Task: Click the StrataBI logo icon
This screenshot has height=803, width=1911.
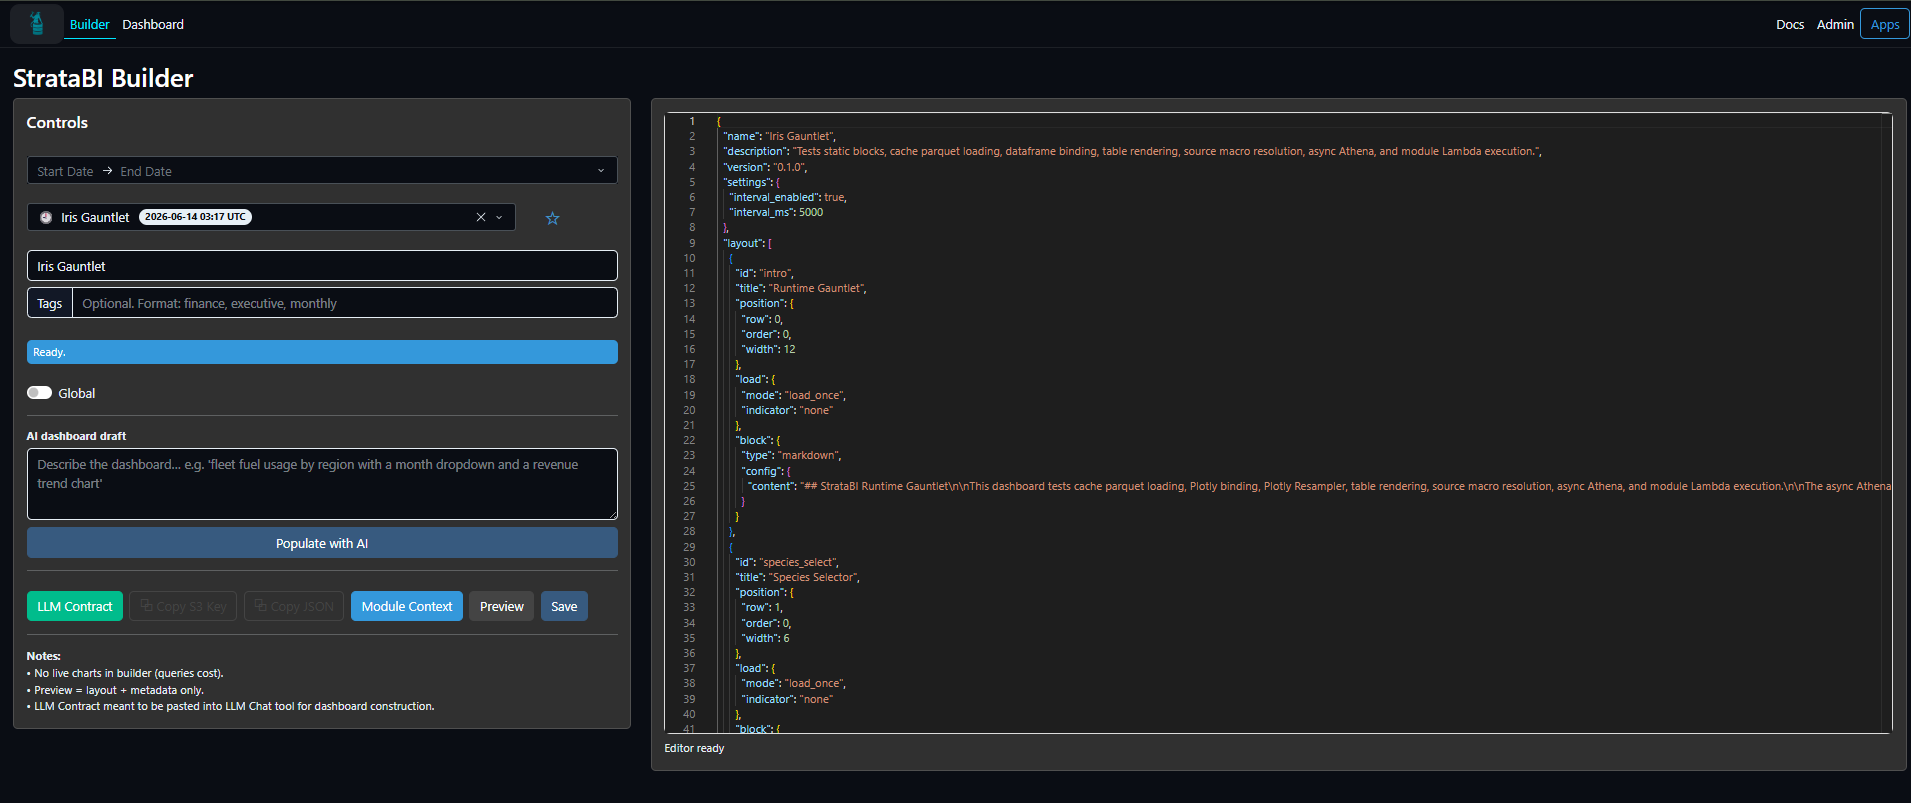Action: 37,24
